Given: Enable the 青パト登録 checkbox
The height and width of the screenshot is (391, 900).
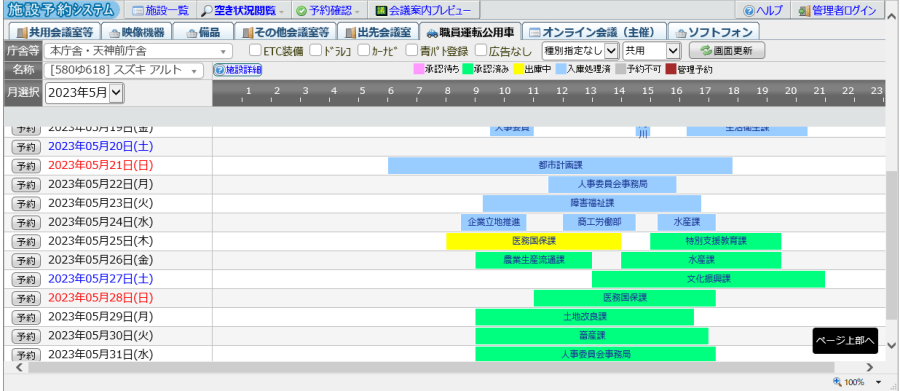Looking at the screenshot, I should coord(412,51).
